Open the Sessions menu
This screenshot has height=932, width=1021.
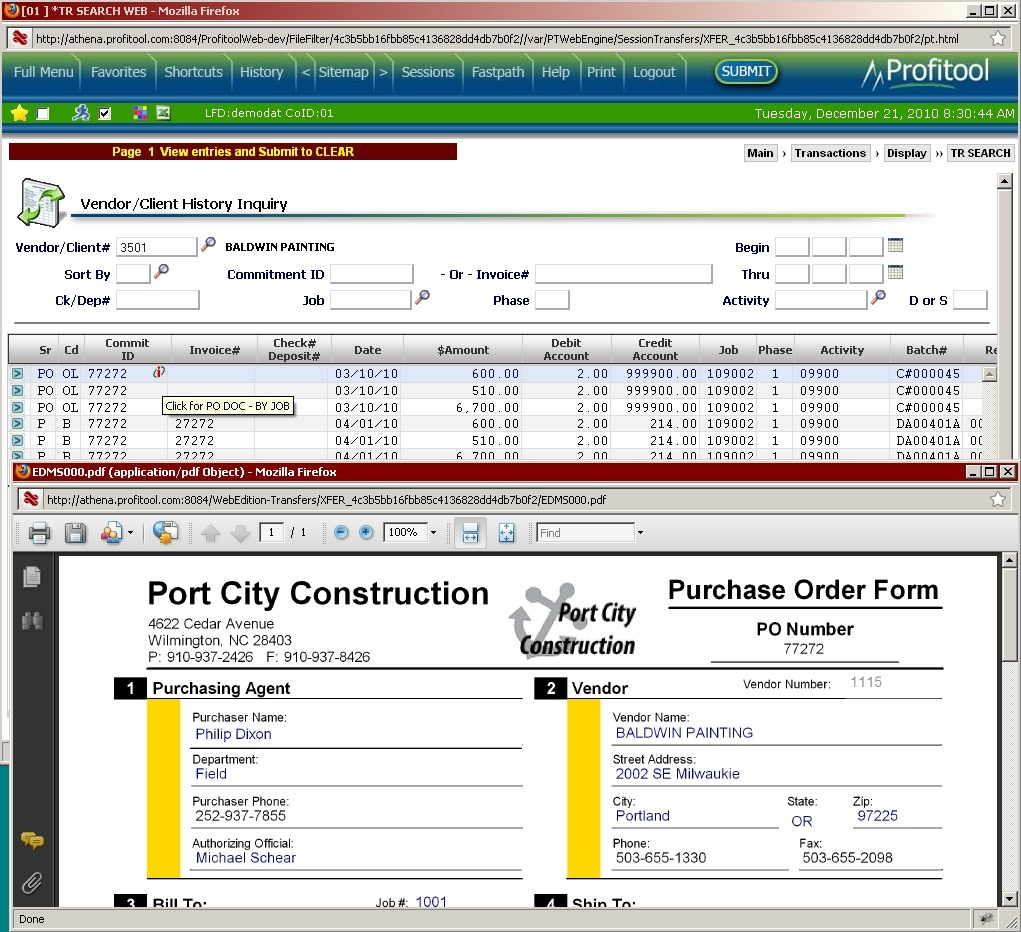tap(428, 72)
